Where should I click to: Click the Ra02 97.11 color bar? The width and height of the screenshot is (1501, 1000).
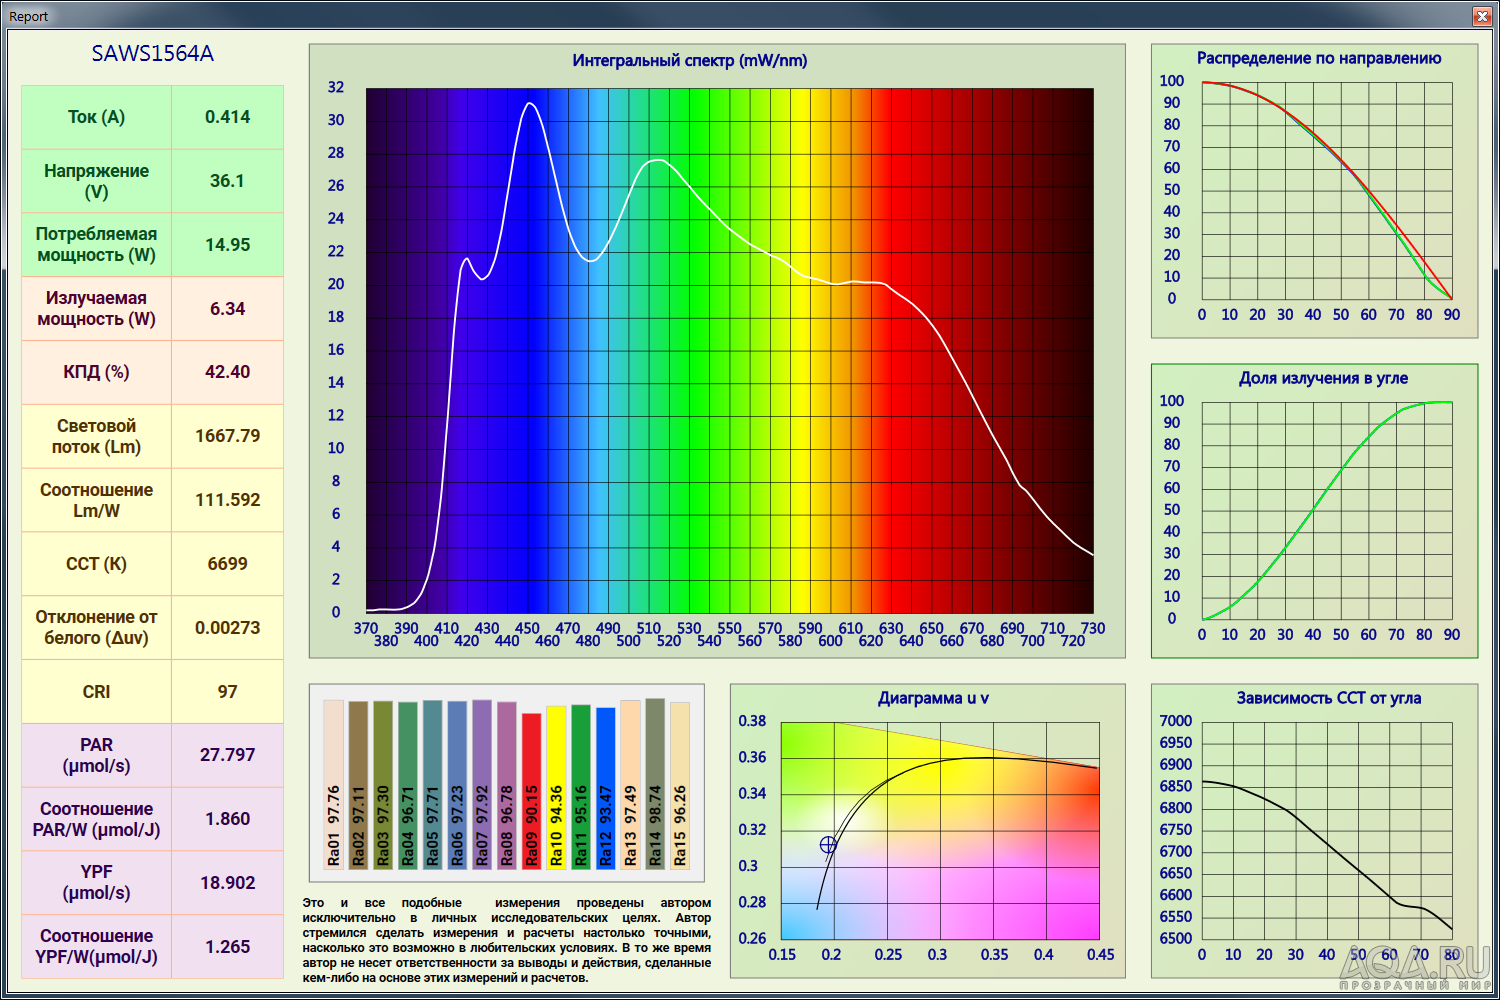(358, 784)
